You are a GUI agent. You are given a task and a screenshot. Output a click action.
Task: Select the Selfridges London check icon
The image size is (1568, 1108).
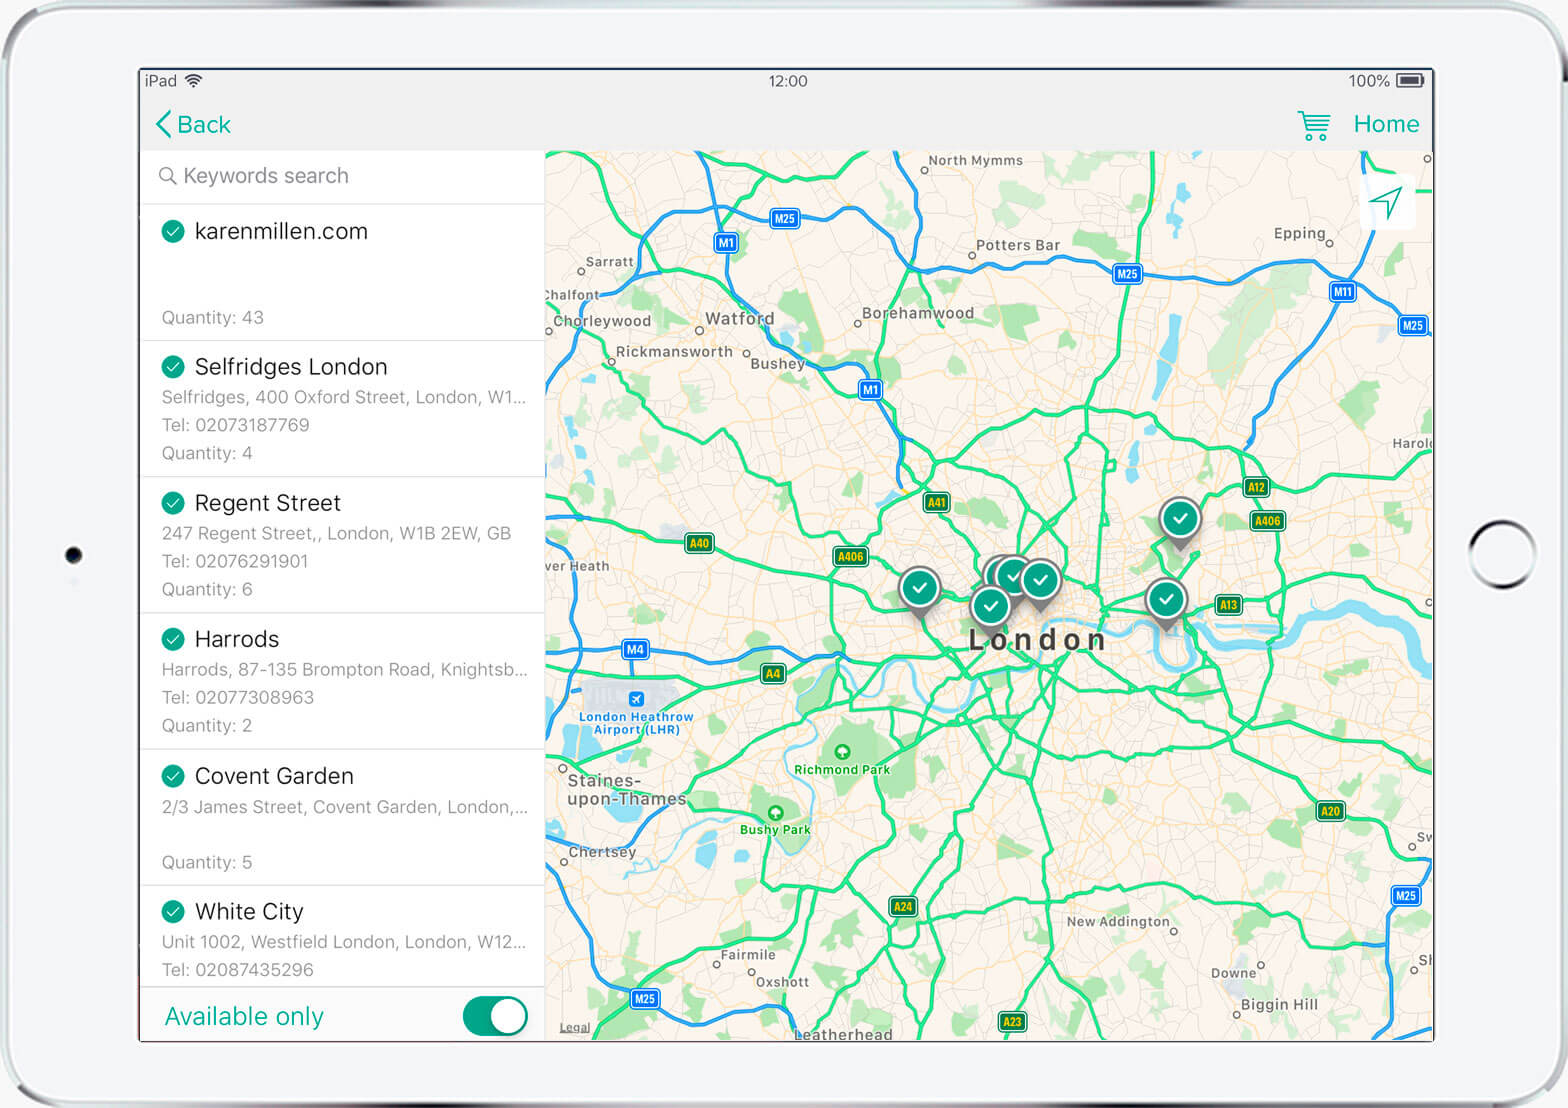coord(173,366)
